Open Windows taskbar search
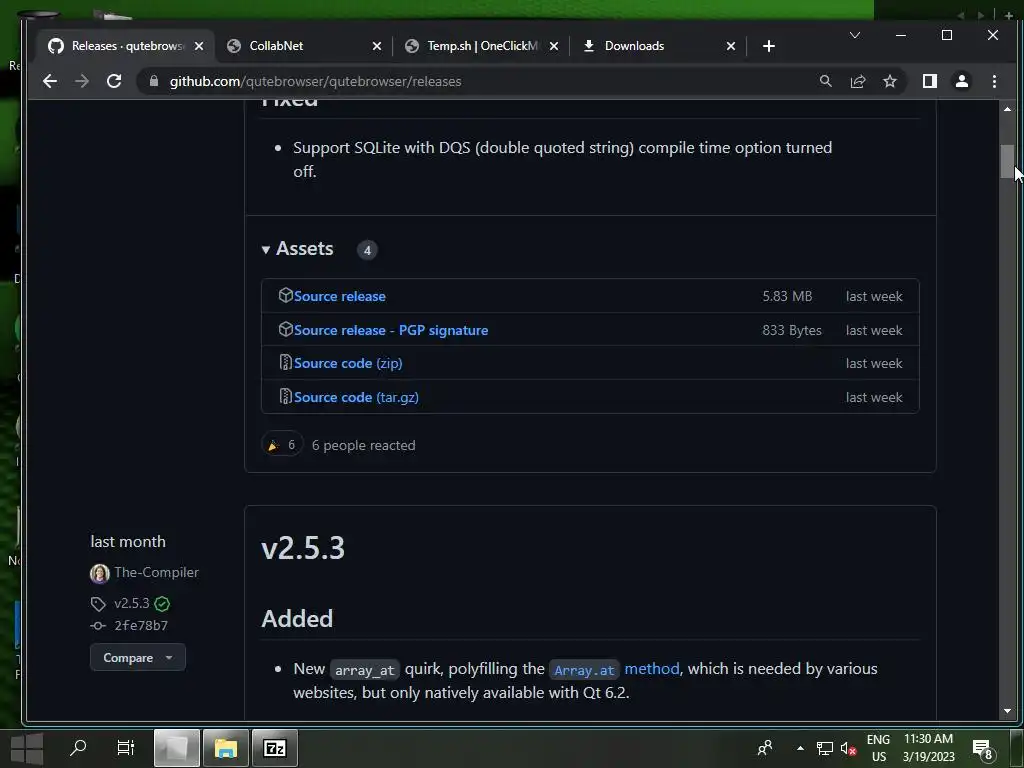 [78, 747]
